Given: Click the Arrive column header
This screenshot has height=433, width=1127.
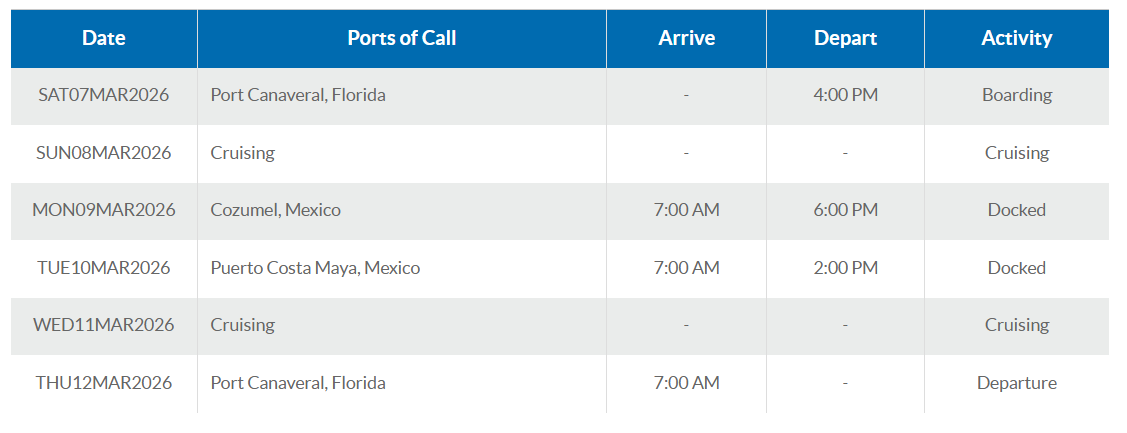Looking at the screenshot, I should click(x=686, y=38).
